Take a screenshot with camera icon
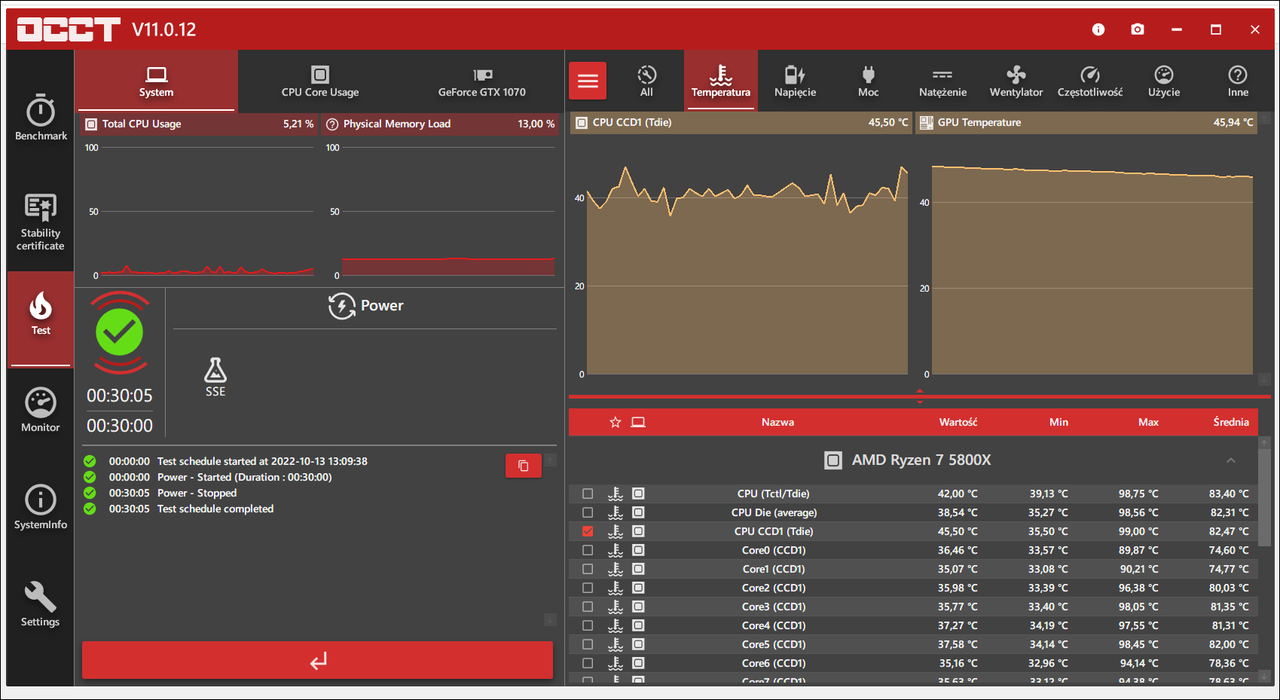This screenshot has height=700, width=1280. tap(1137, 29)
